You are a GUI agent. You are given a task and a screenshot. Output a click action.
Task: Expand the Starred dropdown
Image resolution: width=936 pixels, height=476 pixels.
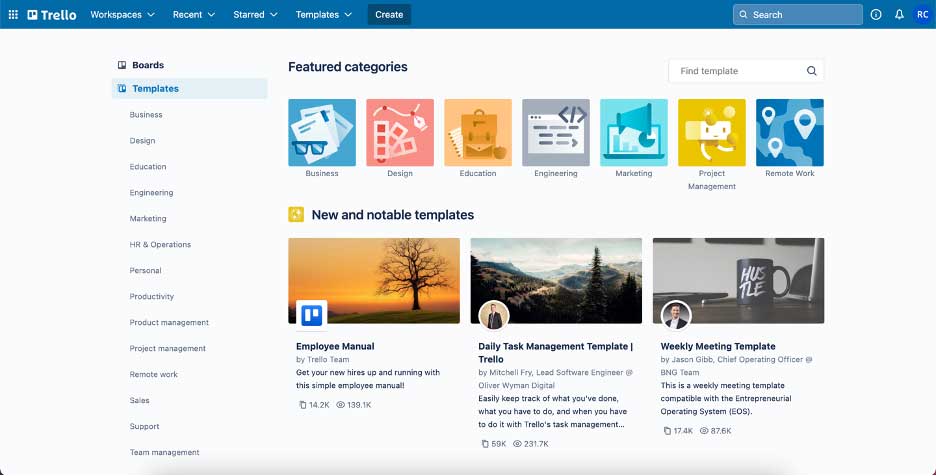(255, 14)
